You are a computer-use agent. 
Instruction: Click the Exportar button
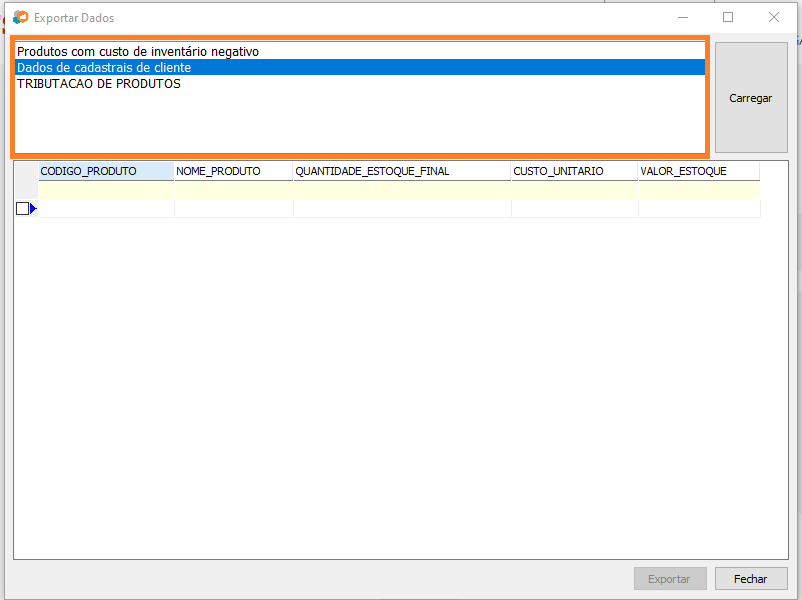coord(669,579)
